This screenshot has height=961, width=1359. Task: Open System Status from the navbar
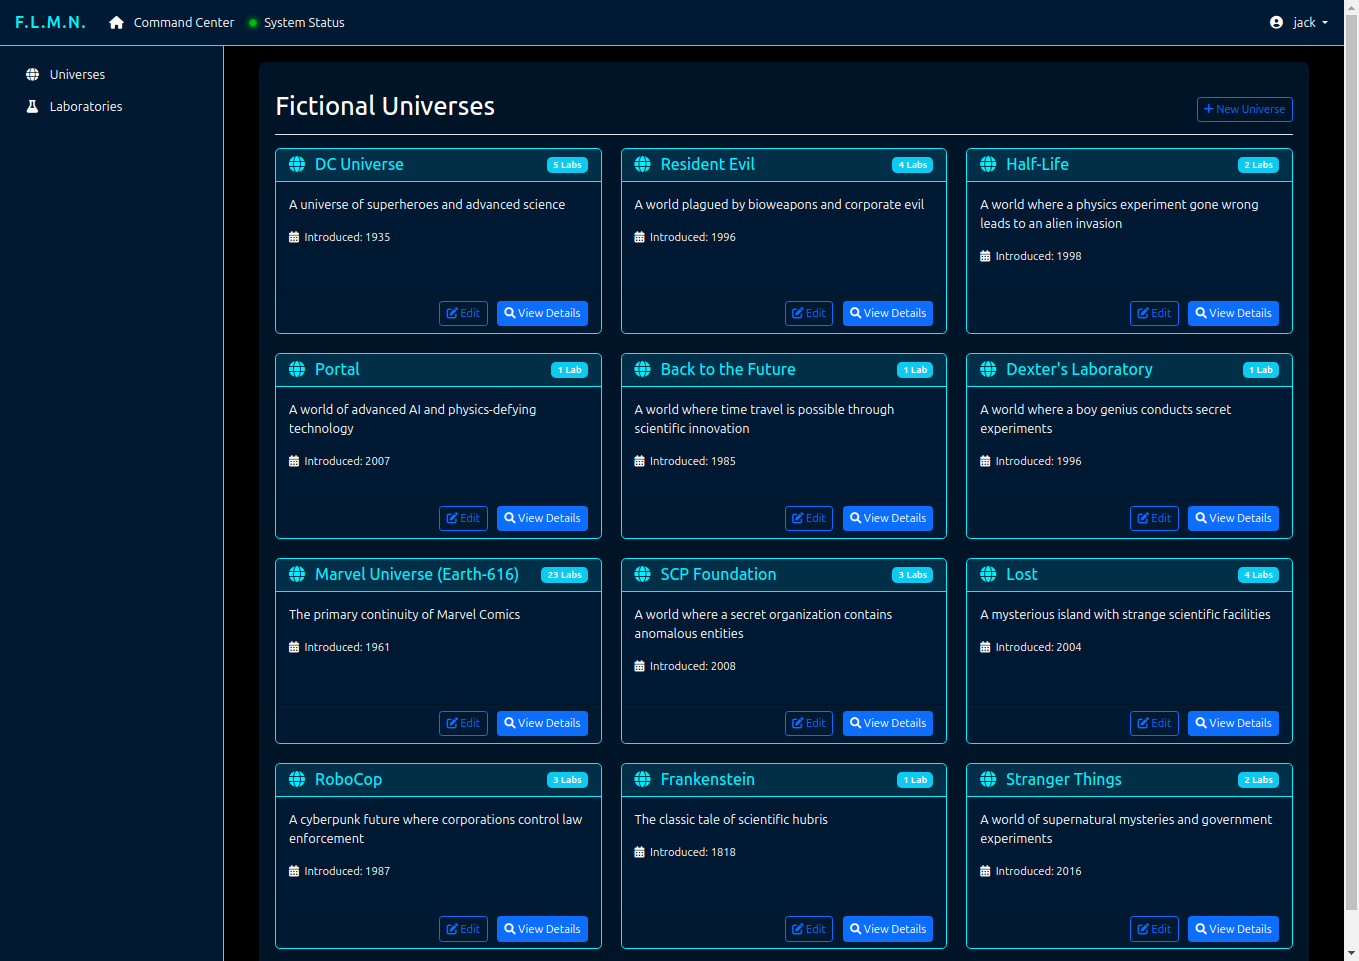(x=297, y=22)
